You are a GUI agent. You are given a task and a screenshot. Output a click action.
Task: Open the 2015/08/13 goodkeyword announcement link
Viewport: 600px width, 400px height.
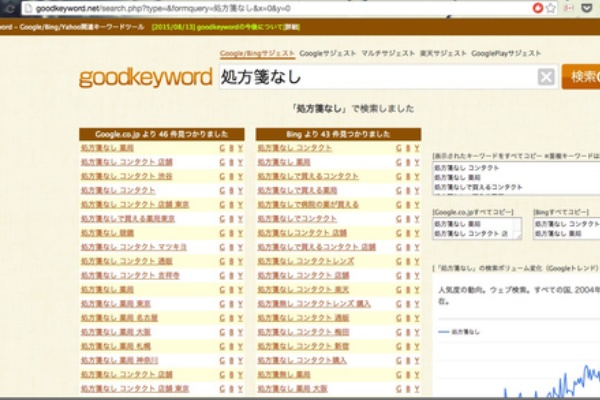(226, 27)
